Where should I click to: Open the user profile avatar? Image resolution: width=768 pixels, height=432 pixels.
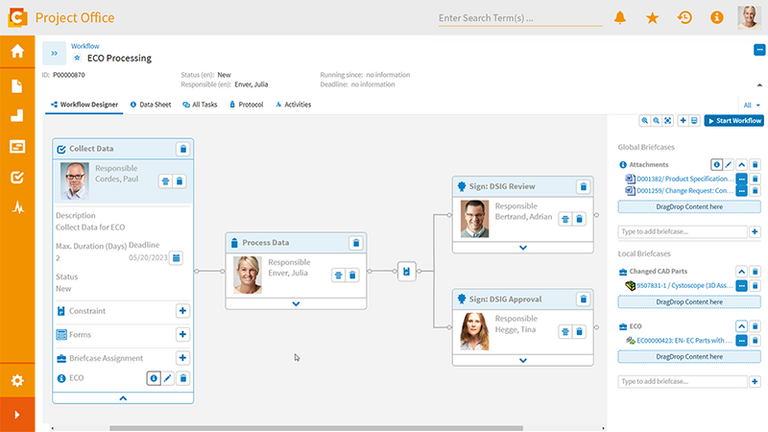click(x=749, y=17)
